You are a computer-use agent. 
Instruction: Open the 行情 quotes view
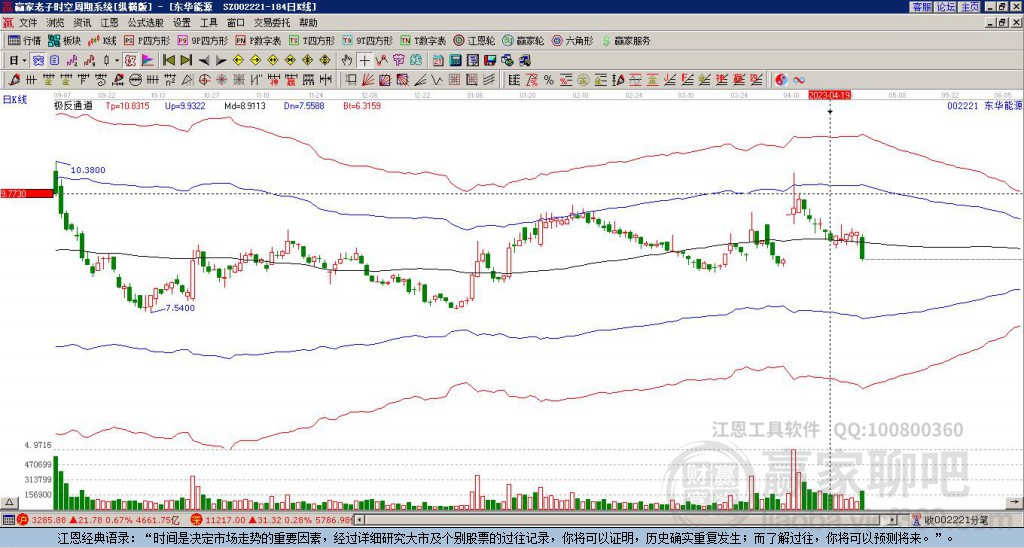point(24,40)
